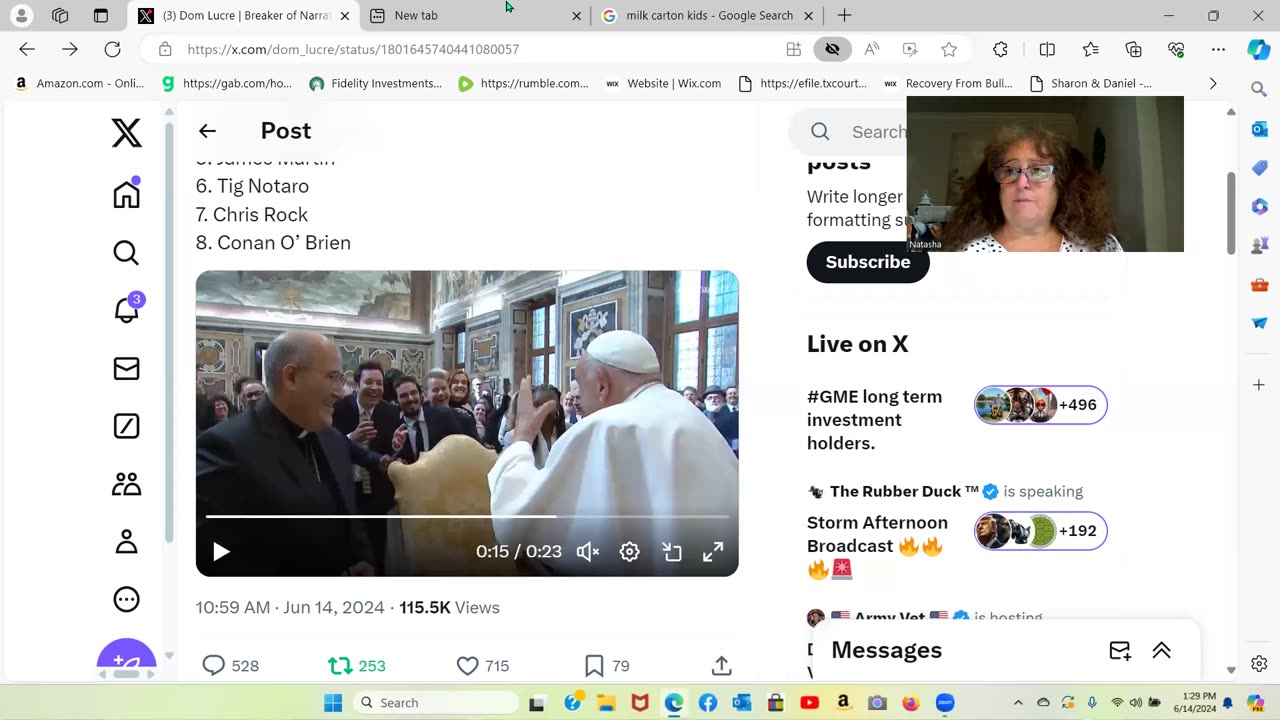Open the Favorites list
Screen dimensions: 1280x720
click(x=1091, y=49)
